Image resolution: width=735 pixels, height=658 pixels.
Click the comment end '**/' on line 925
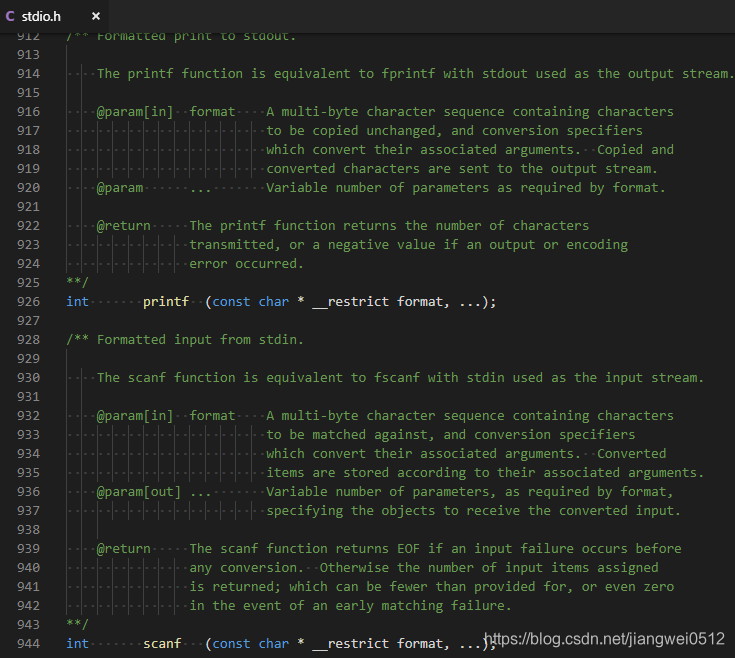point(77,282)
